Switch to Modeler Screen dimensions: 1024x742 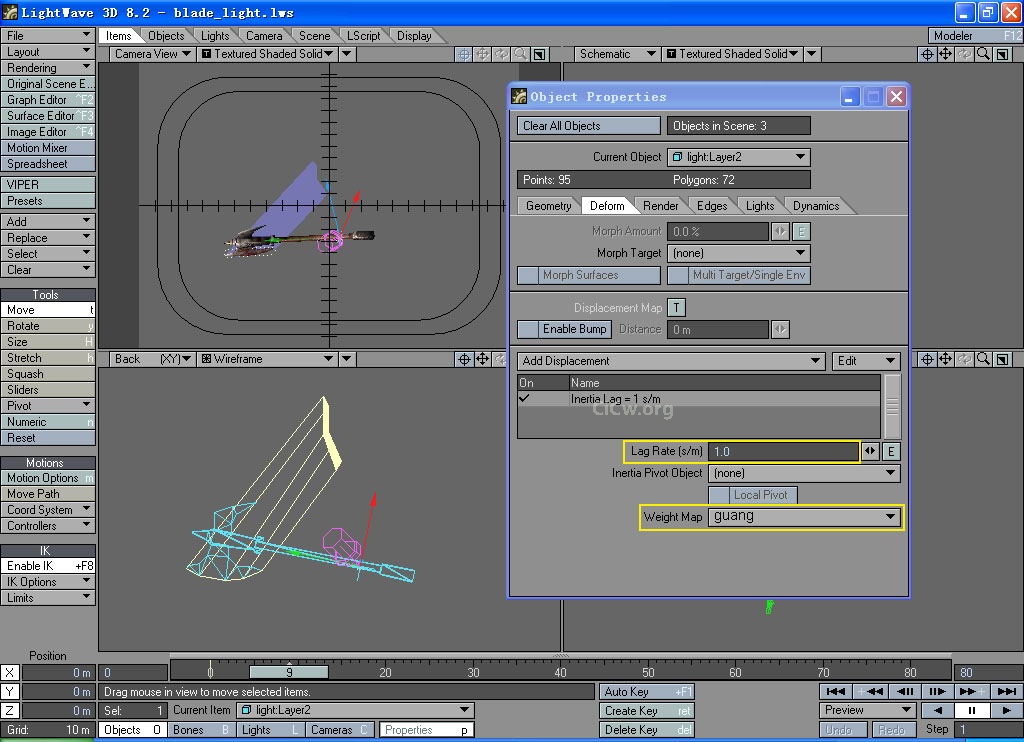(975, 36)
